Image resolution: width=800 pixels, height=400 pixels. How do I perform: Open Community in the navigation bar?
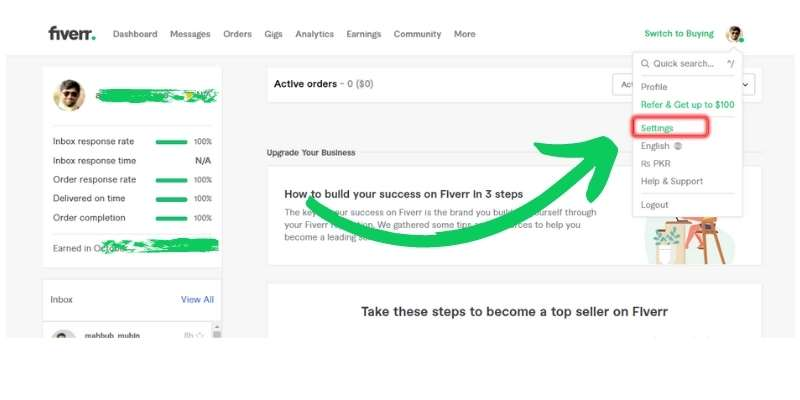tap(417, 34)
